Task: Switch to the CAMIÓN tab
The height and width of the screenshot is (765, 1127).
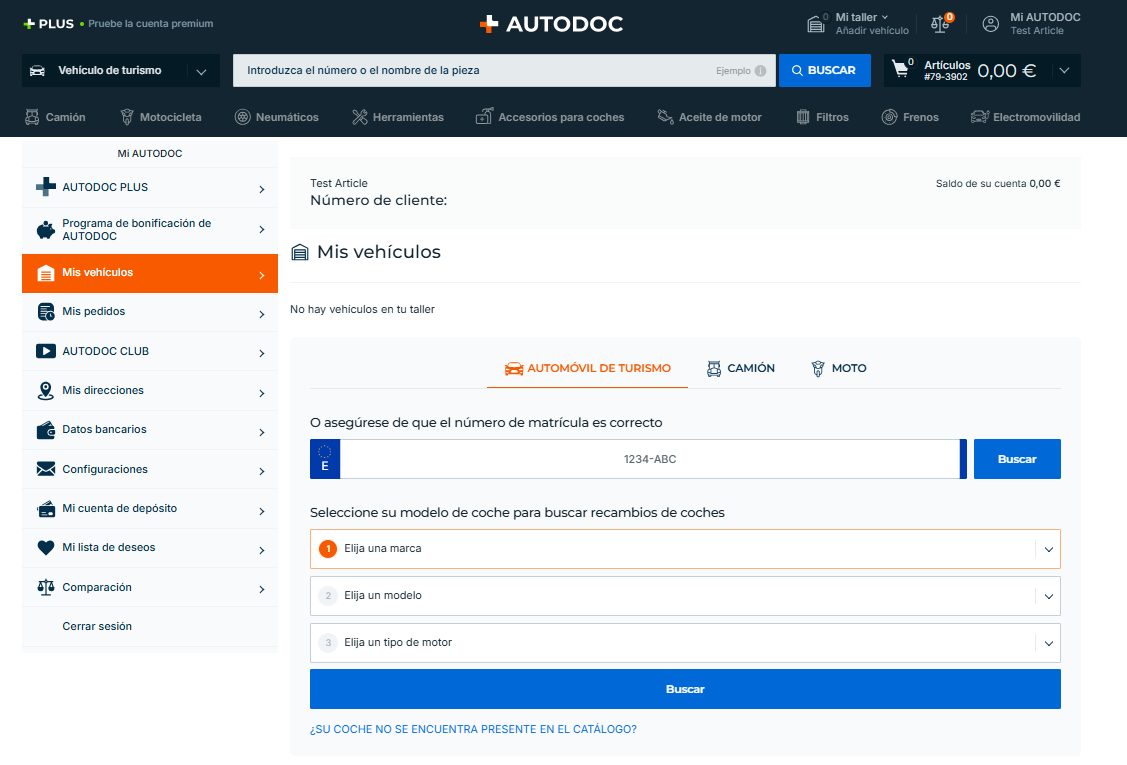Action: click(x=741, y=368)
